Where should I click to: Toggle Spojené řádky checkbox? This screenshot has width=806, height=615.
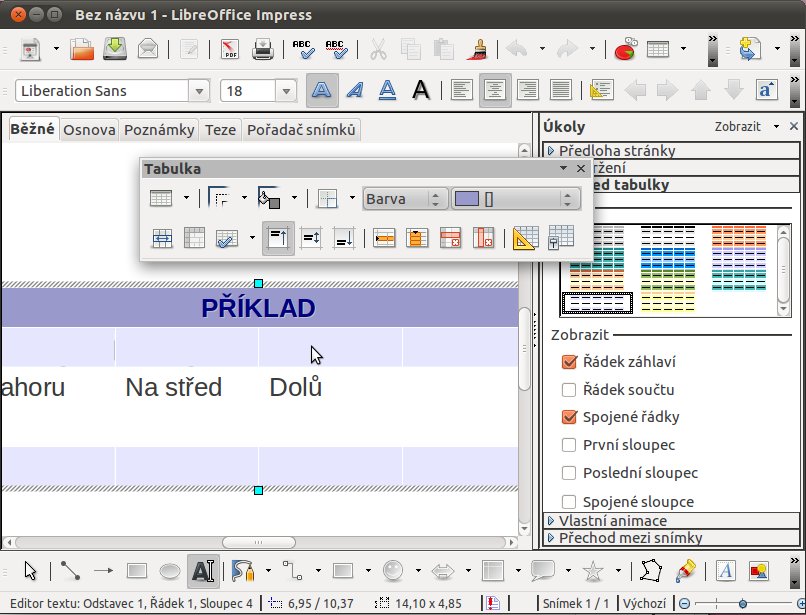tap(569, 417)
